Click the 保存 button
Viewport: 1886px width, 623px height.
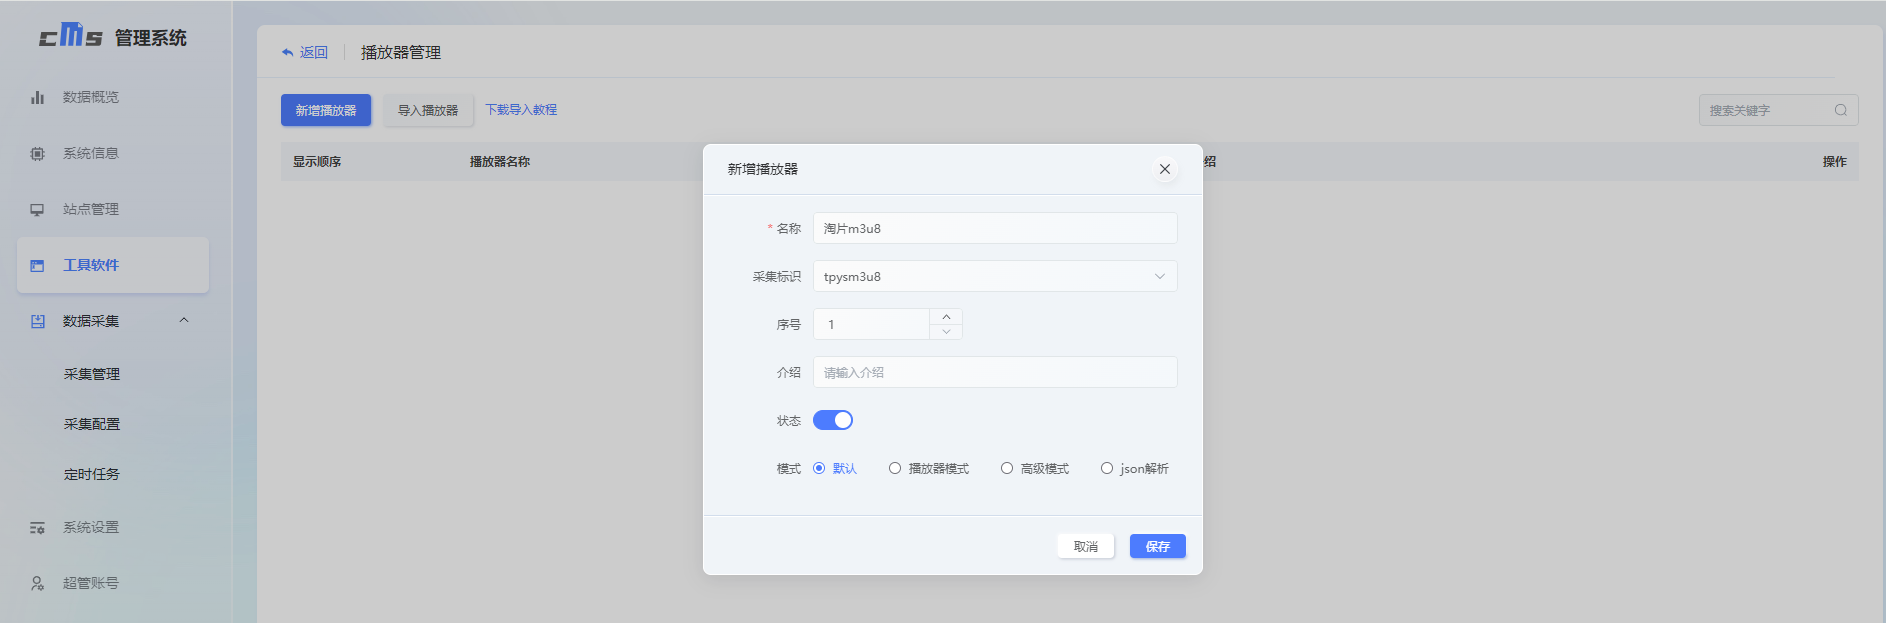tap(1157, 546)
